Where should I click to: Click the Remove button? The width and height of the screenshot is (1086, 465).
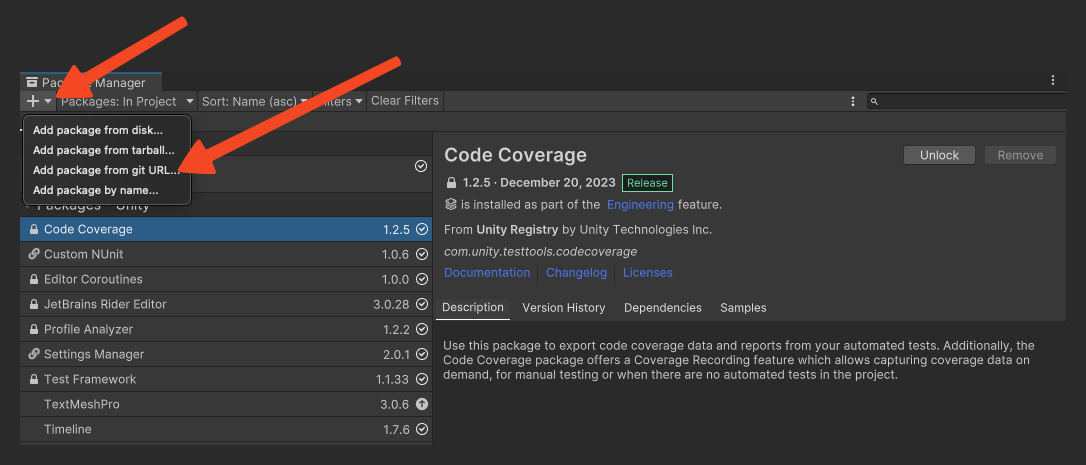(1020, 155)
